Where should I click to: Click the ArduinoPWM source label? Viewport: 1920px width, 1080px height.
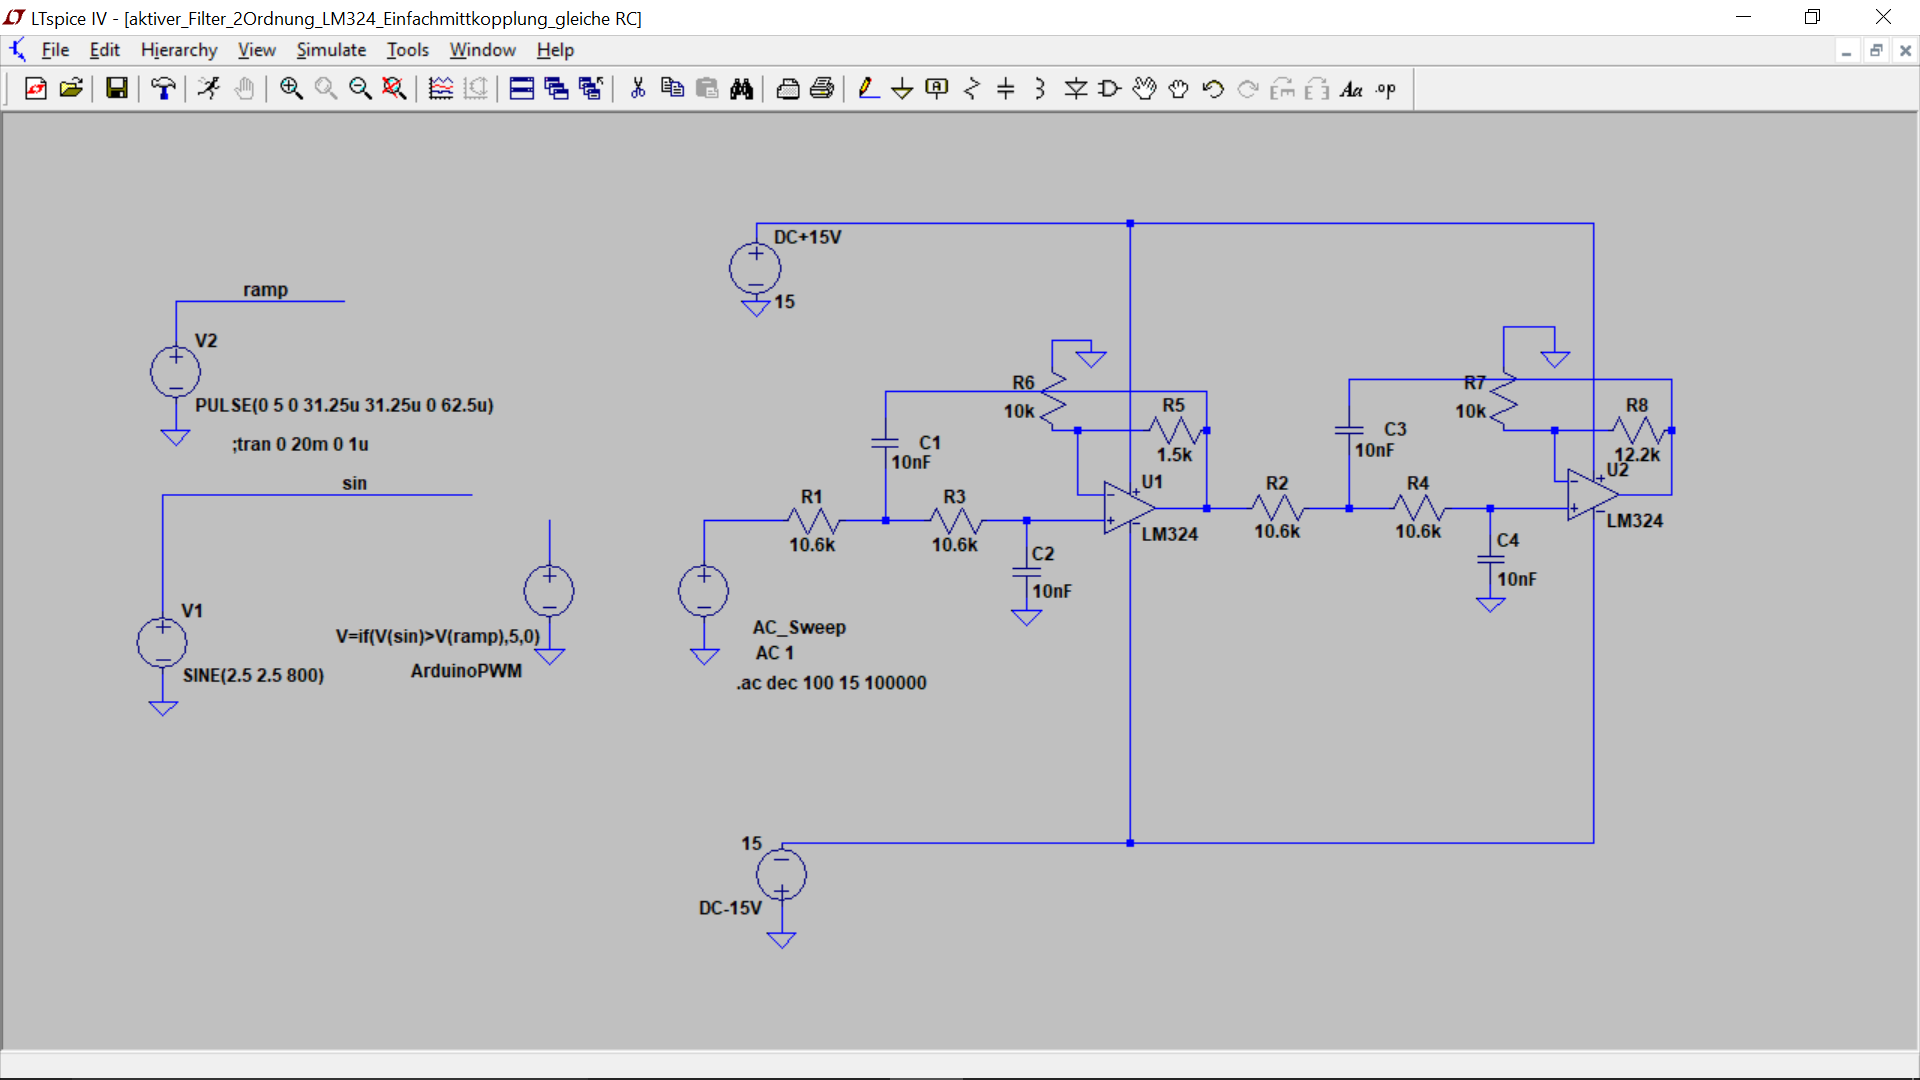(466, 671)
